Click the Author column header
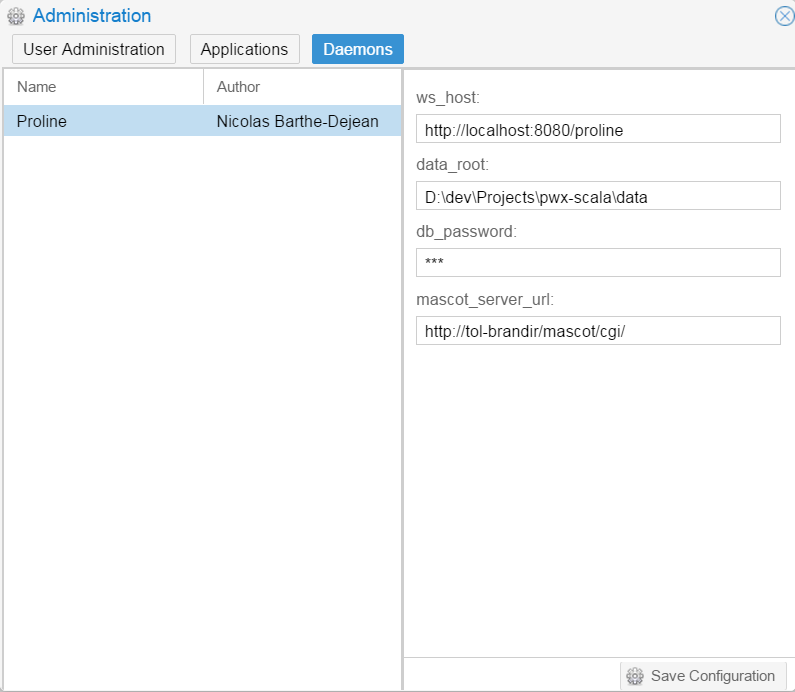The width and height of the screenshot is (795, 692). pos(302,87)
